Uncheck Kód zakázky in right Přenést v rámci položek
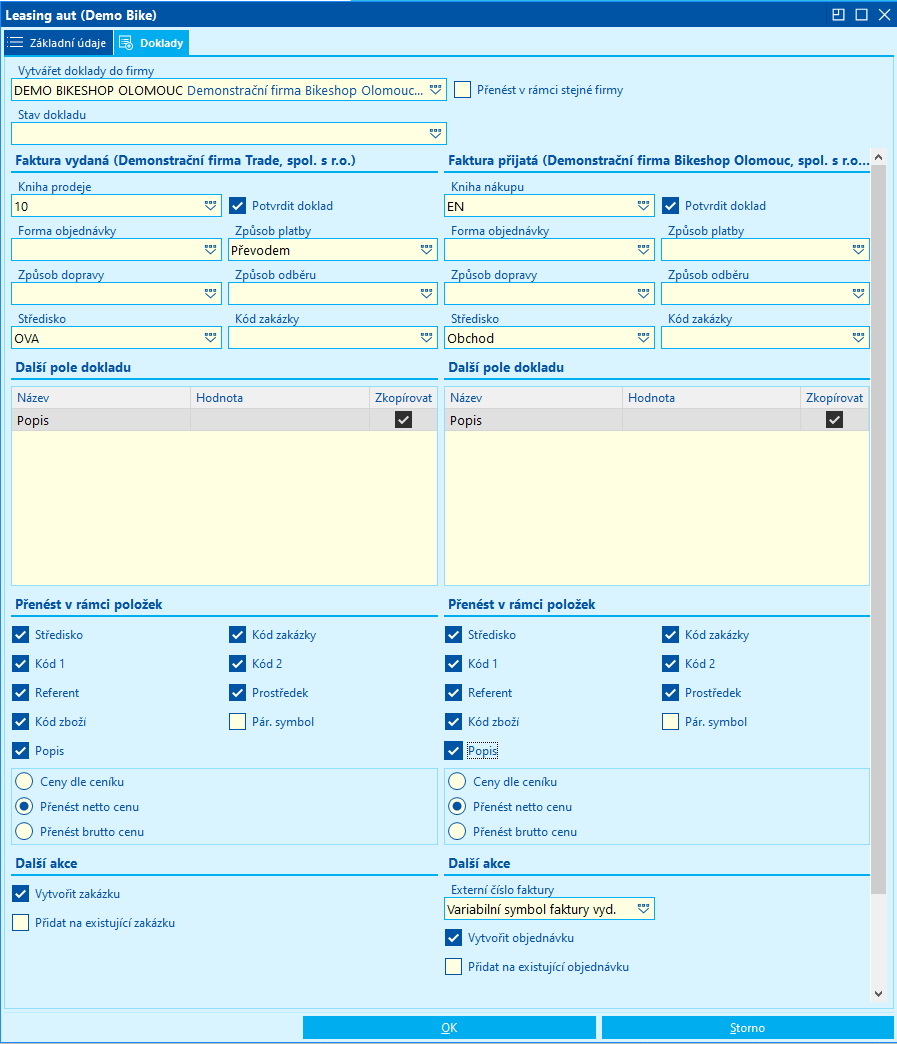This screenshot has height=1044, width=897. click(671, 635)
